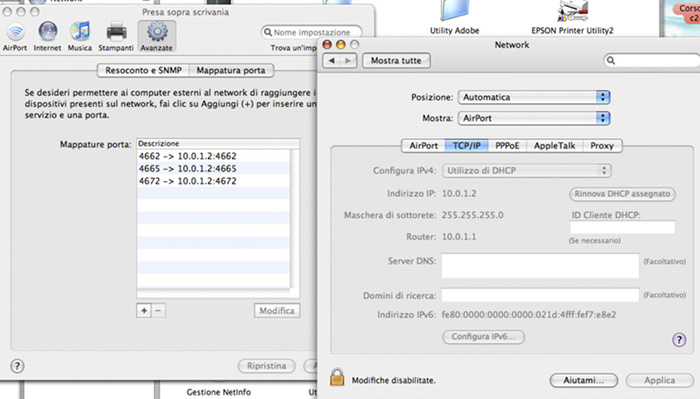Click Rinnova DHCP assegnato button
Image resolution: width=700 pixels, height=399 pixels.
(622, 194)
